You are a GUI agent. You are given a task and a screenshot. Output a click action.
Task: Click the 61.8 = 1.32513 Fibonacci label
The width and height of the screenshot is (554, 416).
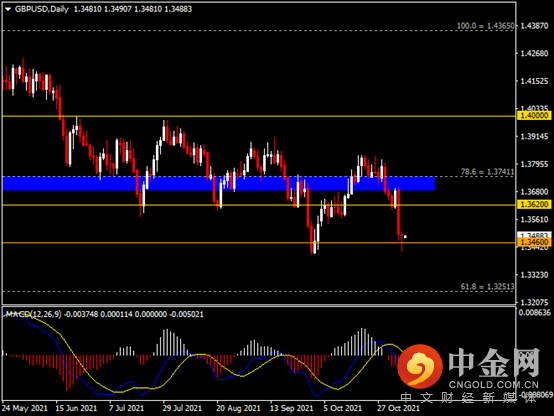(x=487, y=287)
